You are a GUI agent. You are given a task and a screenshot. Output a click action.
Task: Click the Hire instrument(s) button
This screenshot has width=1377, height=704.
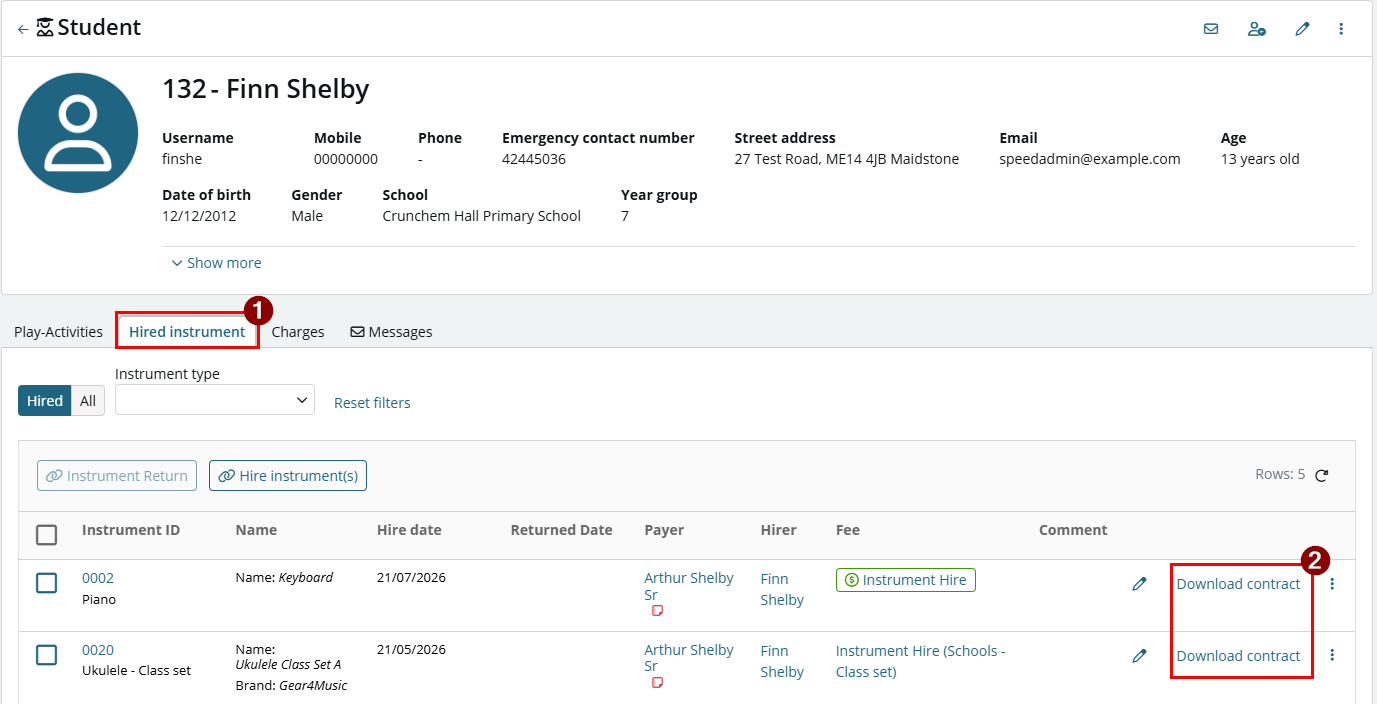288,476
